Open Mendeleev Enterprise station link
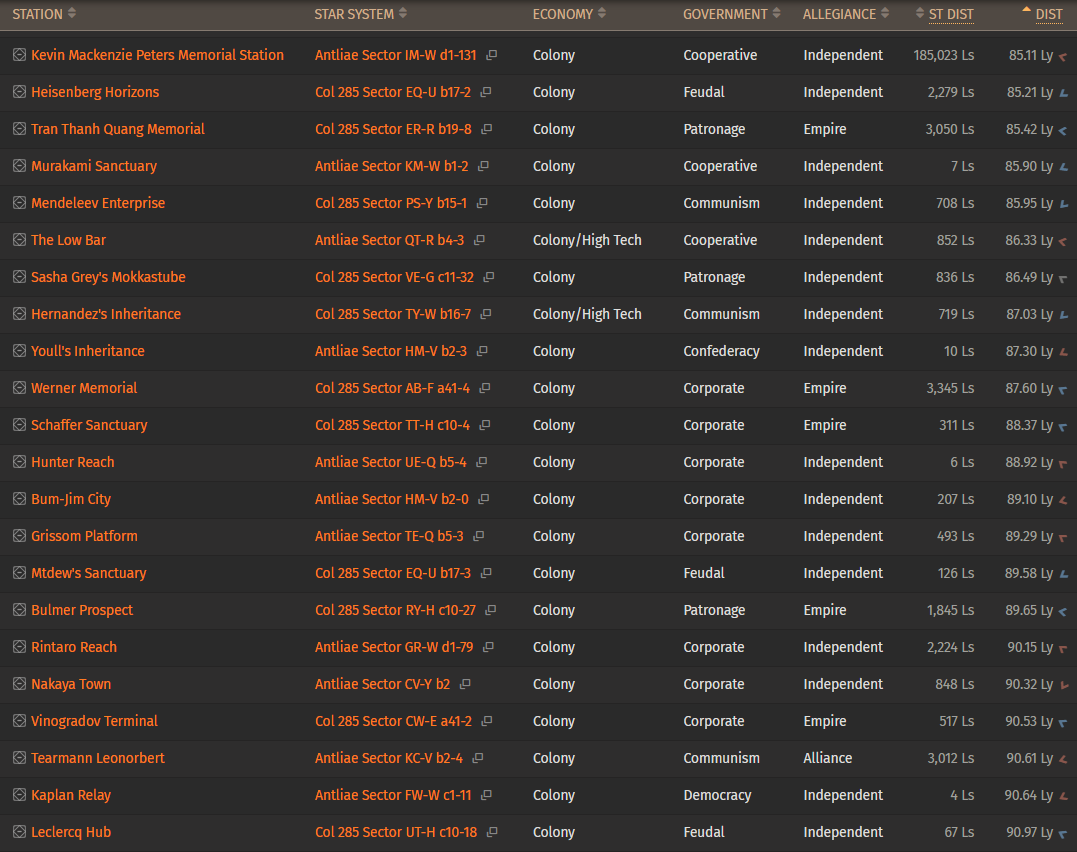The height and width of the screenshot is (852, 1077). tap(98, 203)
